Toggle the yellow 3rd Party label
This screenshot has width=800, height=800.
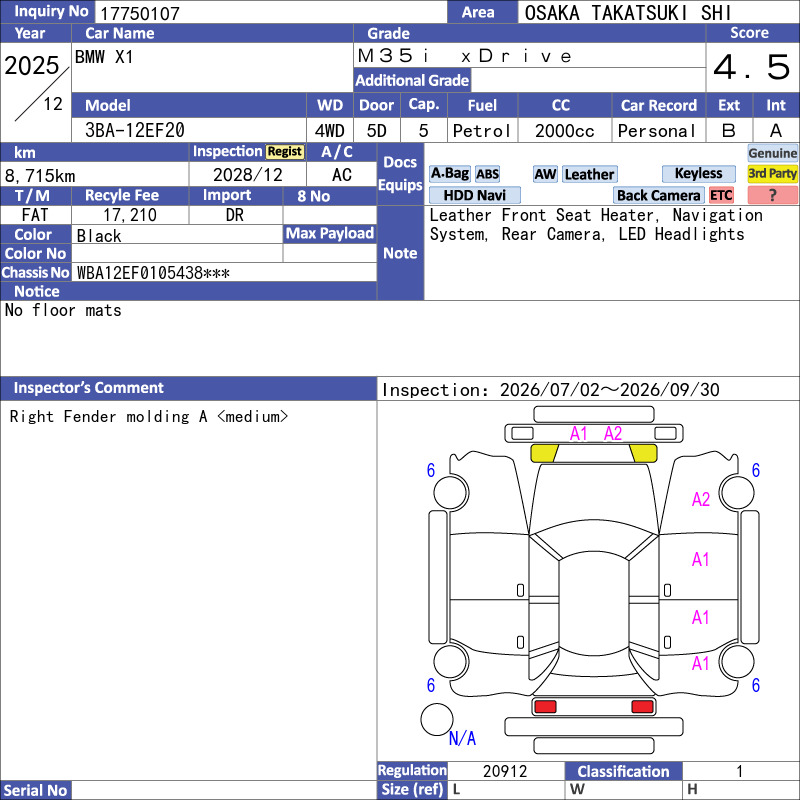[x=772, y=174]
